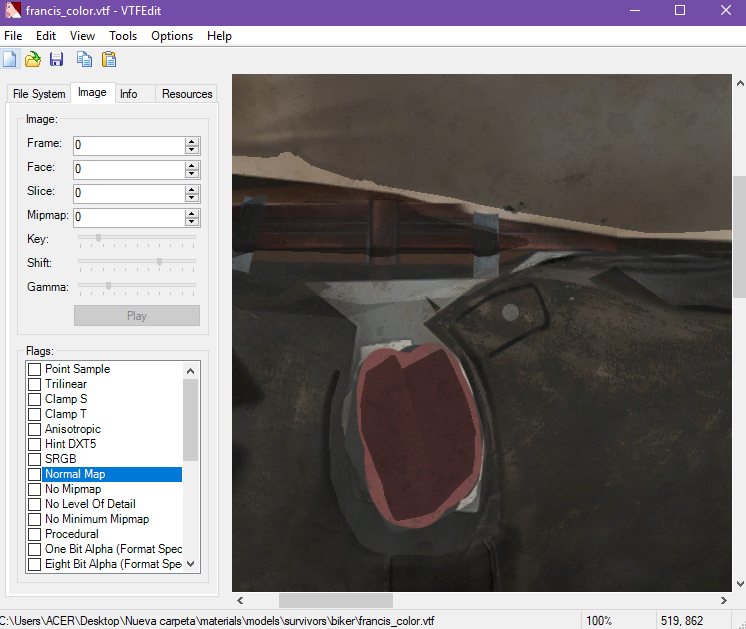Click the Slice value input field
Viewport: 746px width, 629px height.
128,193
